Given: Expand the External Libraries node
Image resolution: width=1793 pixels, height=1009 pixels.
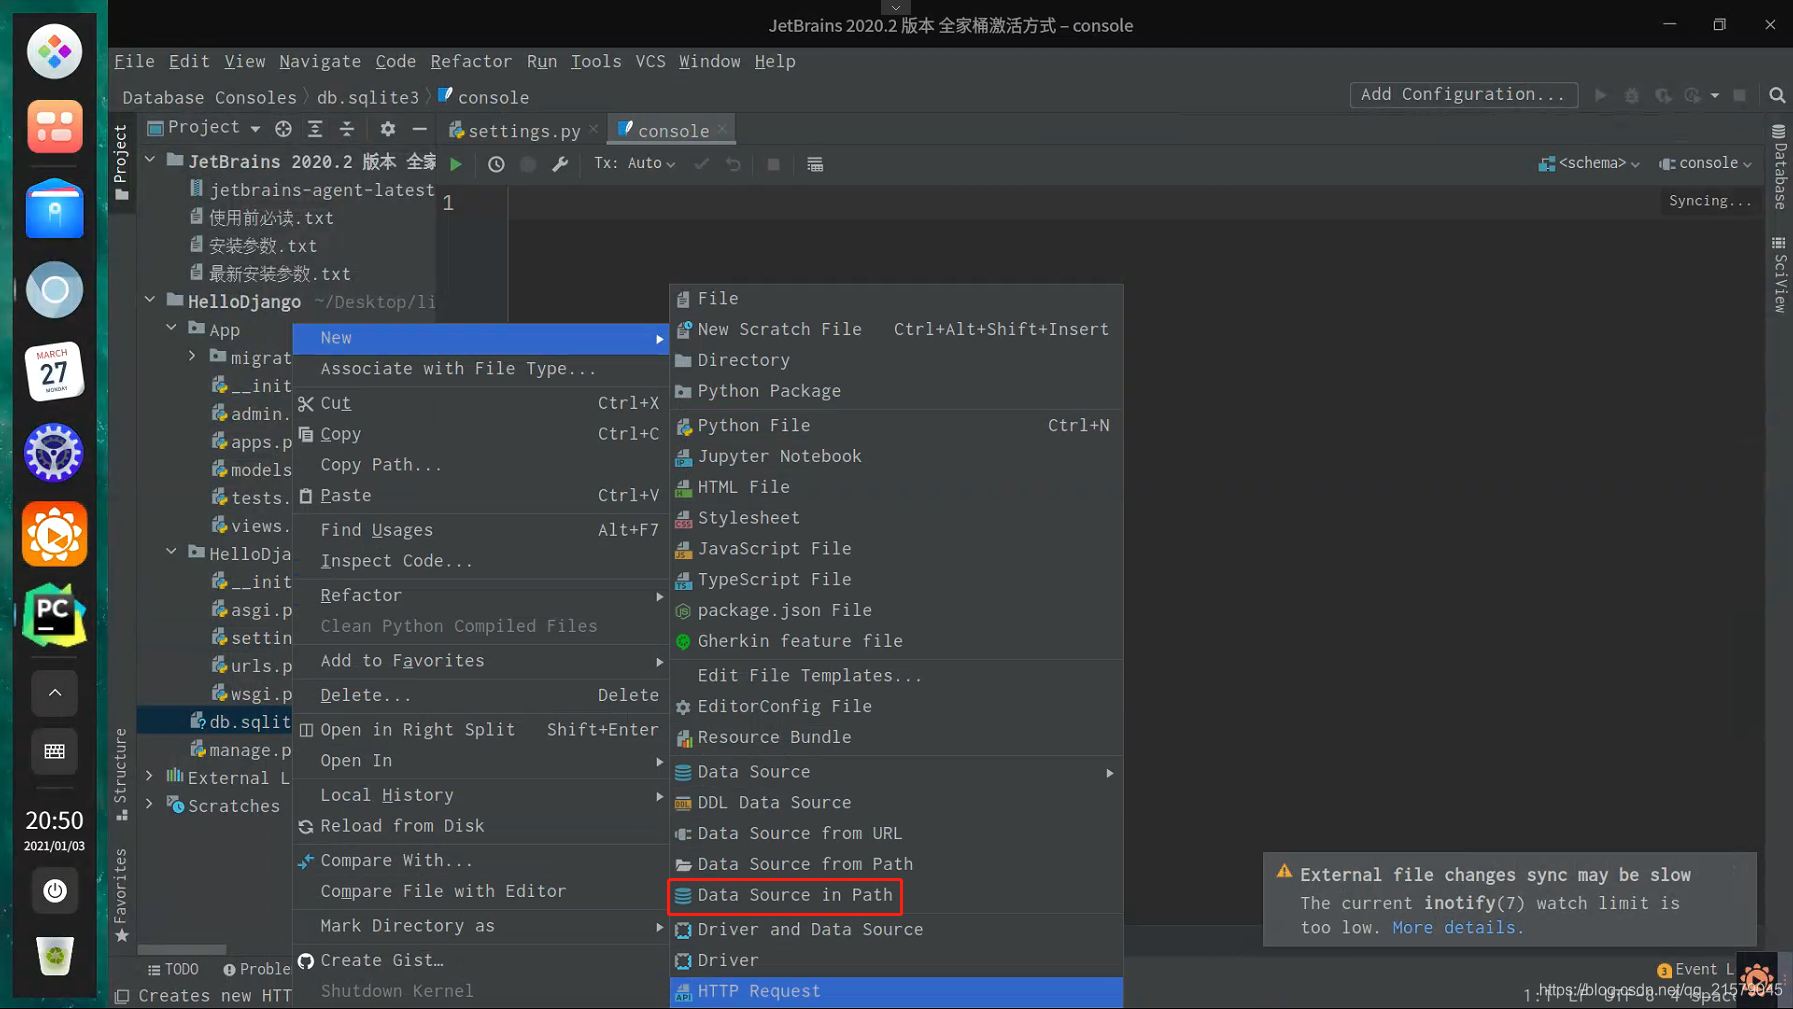Looking at the screenshot, I should 150,776.
